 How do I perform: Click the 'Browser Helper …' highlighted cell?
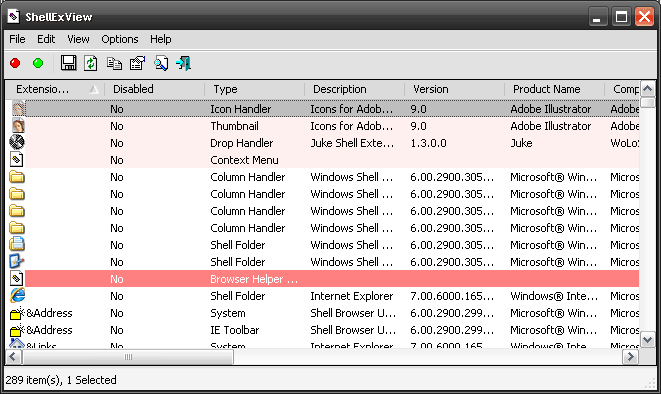254,279
